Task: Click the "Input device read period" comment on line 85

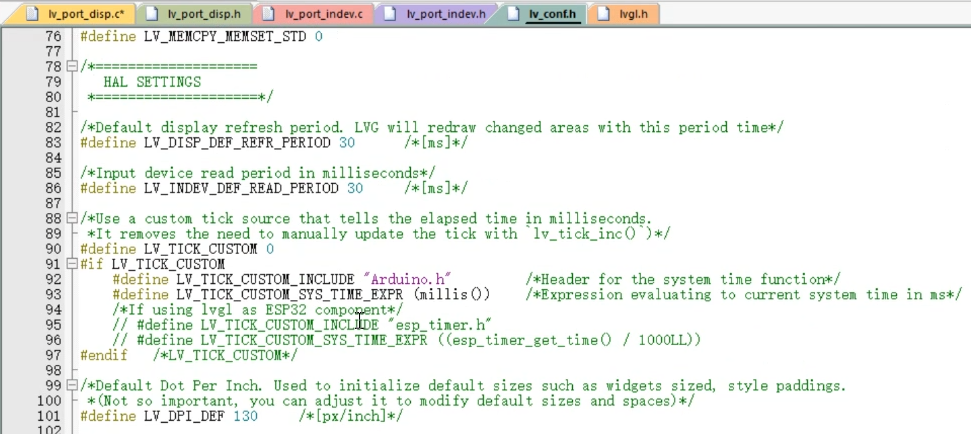Action: click(x=258, y=173)
